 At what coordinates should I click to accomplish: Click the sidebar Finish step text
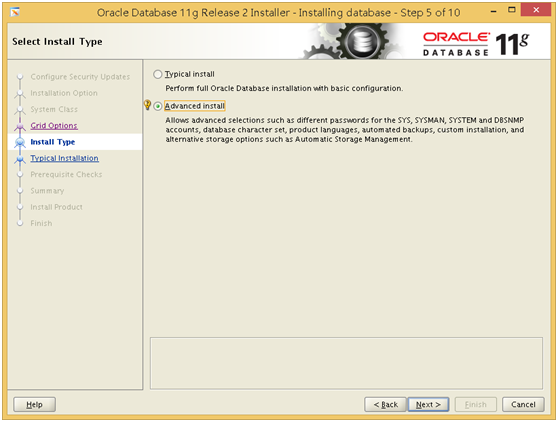tap(41, 223)
